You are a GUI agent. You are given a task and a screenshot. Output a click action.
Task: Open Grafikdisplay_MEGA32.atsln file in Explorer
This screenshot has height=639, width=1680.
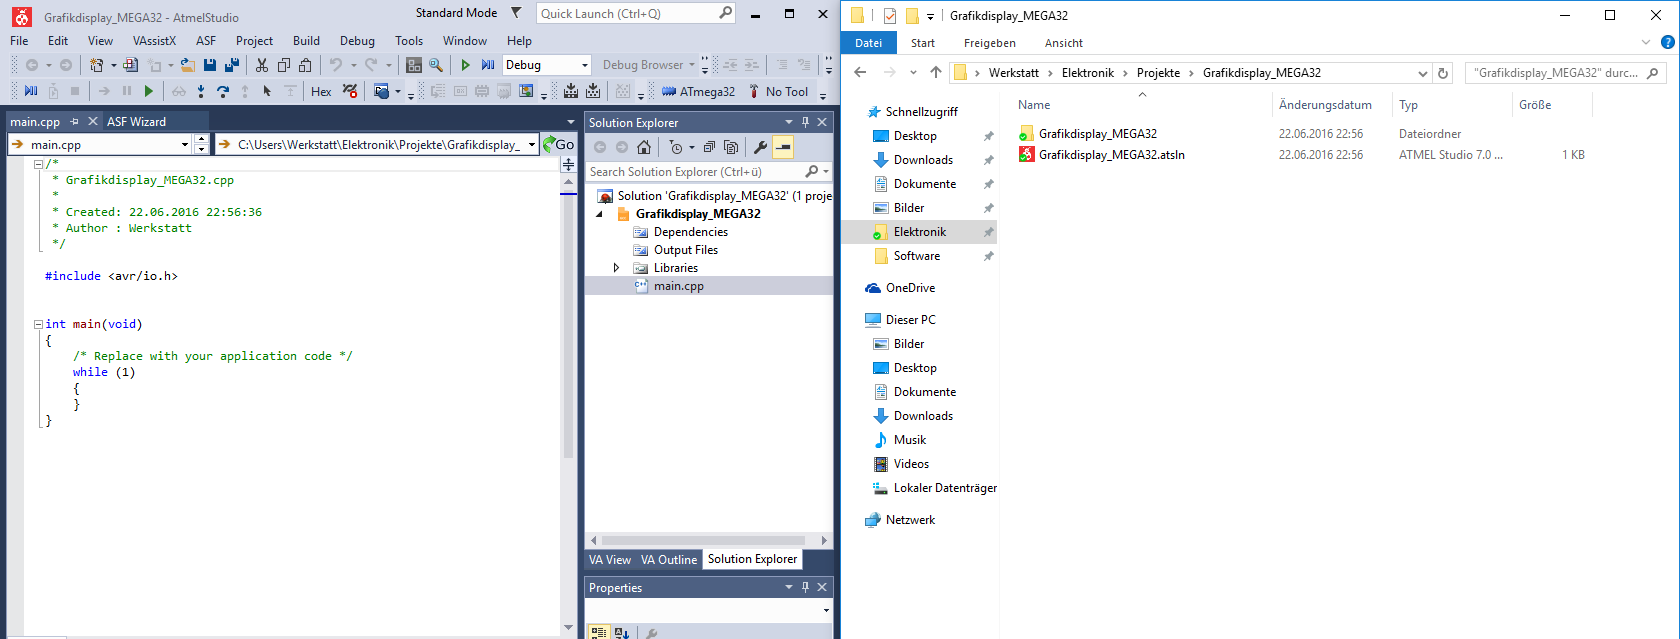pos(1111,155)
